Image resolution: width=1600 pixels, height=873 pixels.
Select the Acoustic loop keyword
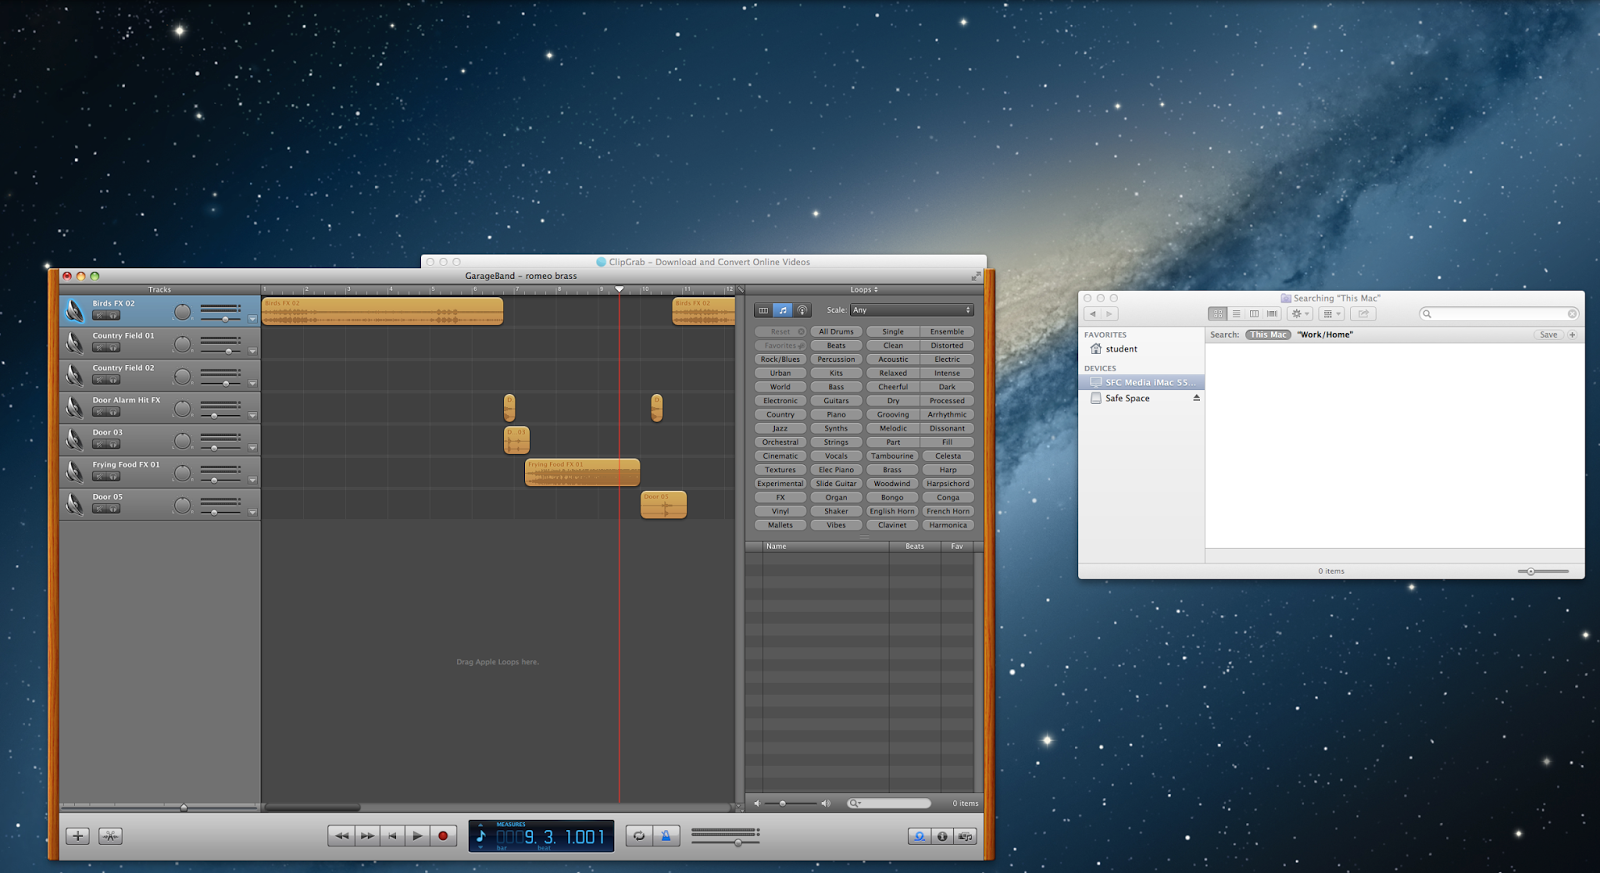pyautogui.click(x=893, y=359)
